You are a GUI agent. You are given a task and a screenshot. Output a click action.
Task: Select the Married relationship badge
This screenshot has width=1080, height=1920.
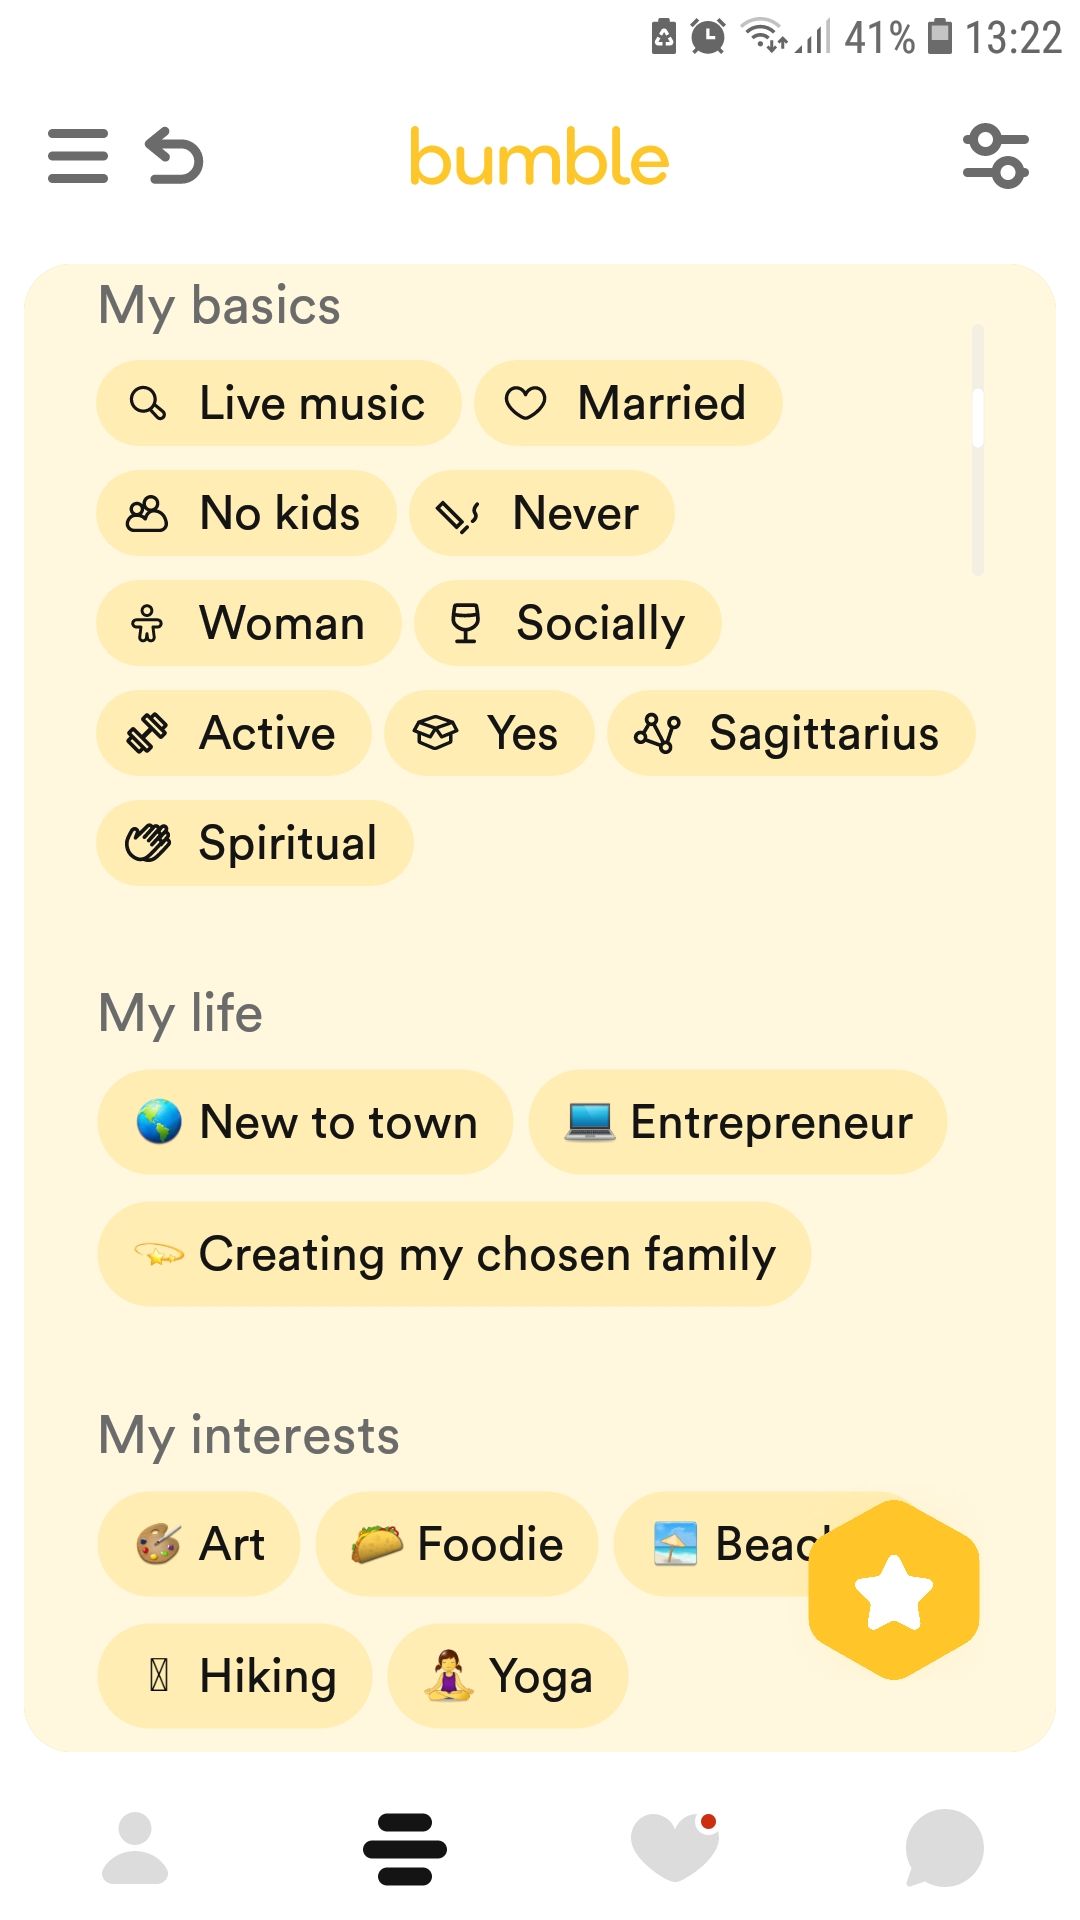coord(628,403)
